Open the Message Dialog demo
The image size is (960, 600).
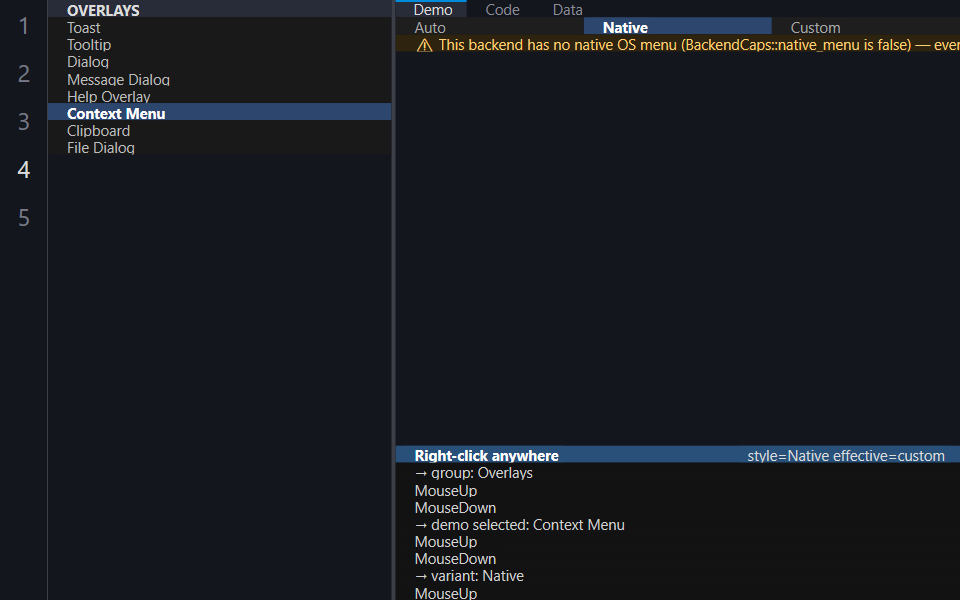tap(219, 80)
